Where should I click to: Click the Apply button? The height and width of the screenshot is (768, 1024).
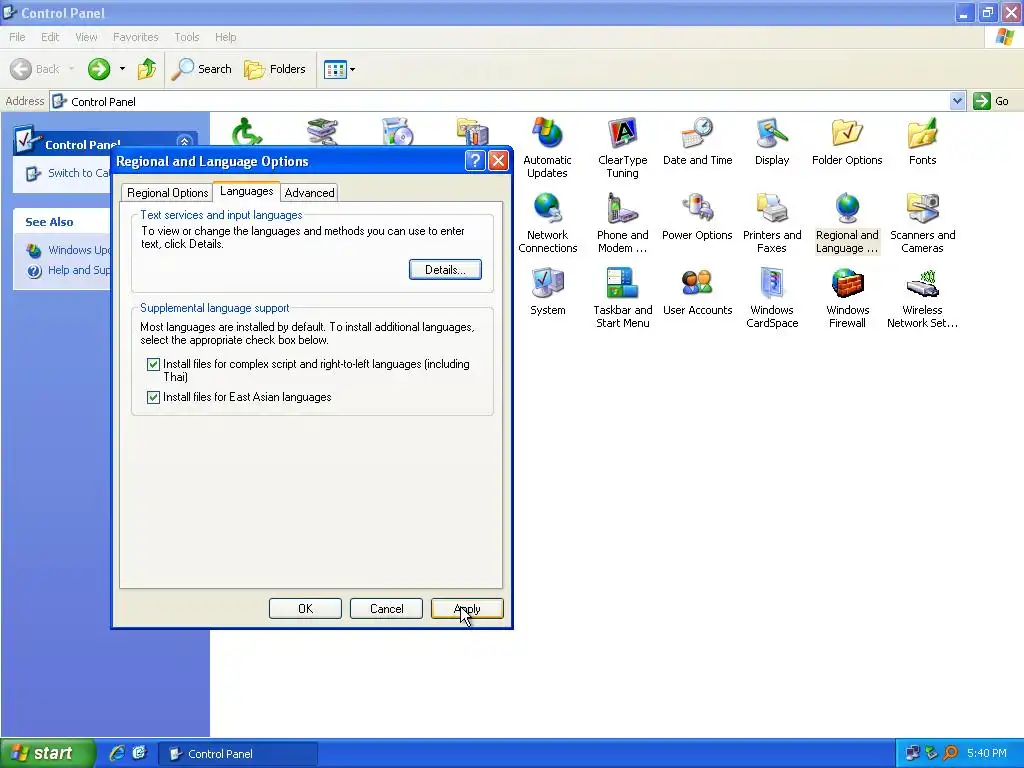pos(467,609)
